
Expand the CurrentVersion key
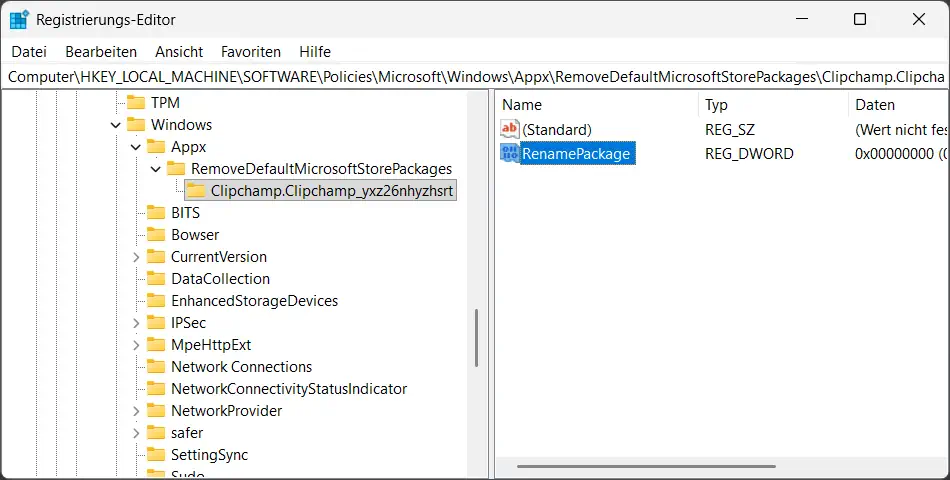coord(135,257)
